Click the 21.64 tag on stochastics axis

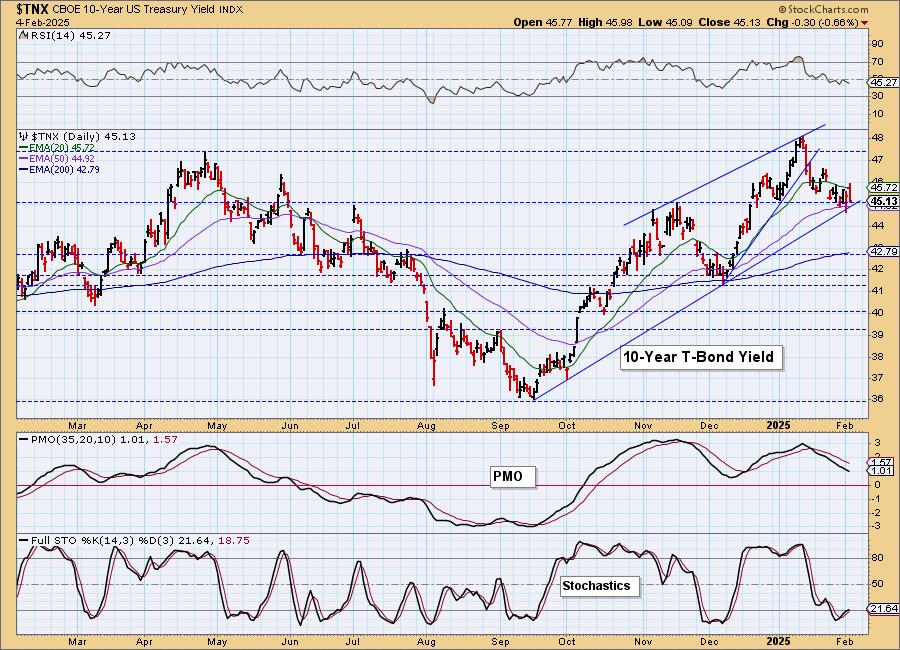pyautogui.click(x=883, y=609)
